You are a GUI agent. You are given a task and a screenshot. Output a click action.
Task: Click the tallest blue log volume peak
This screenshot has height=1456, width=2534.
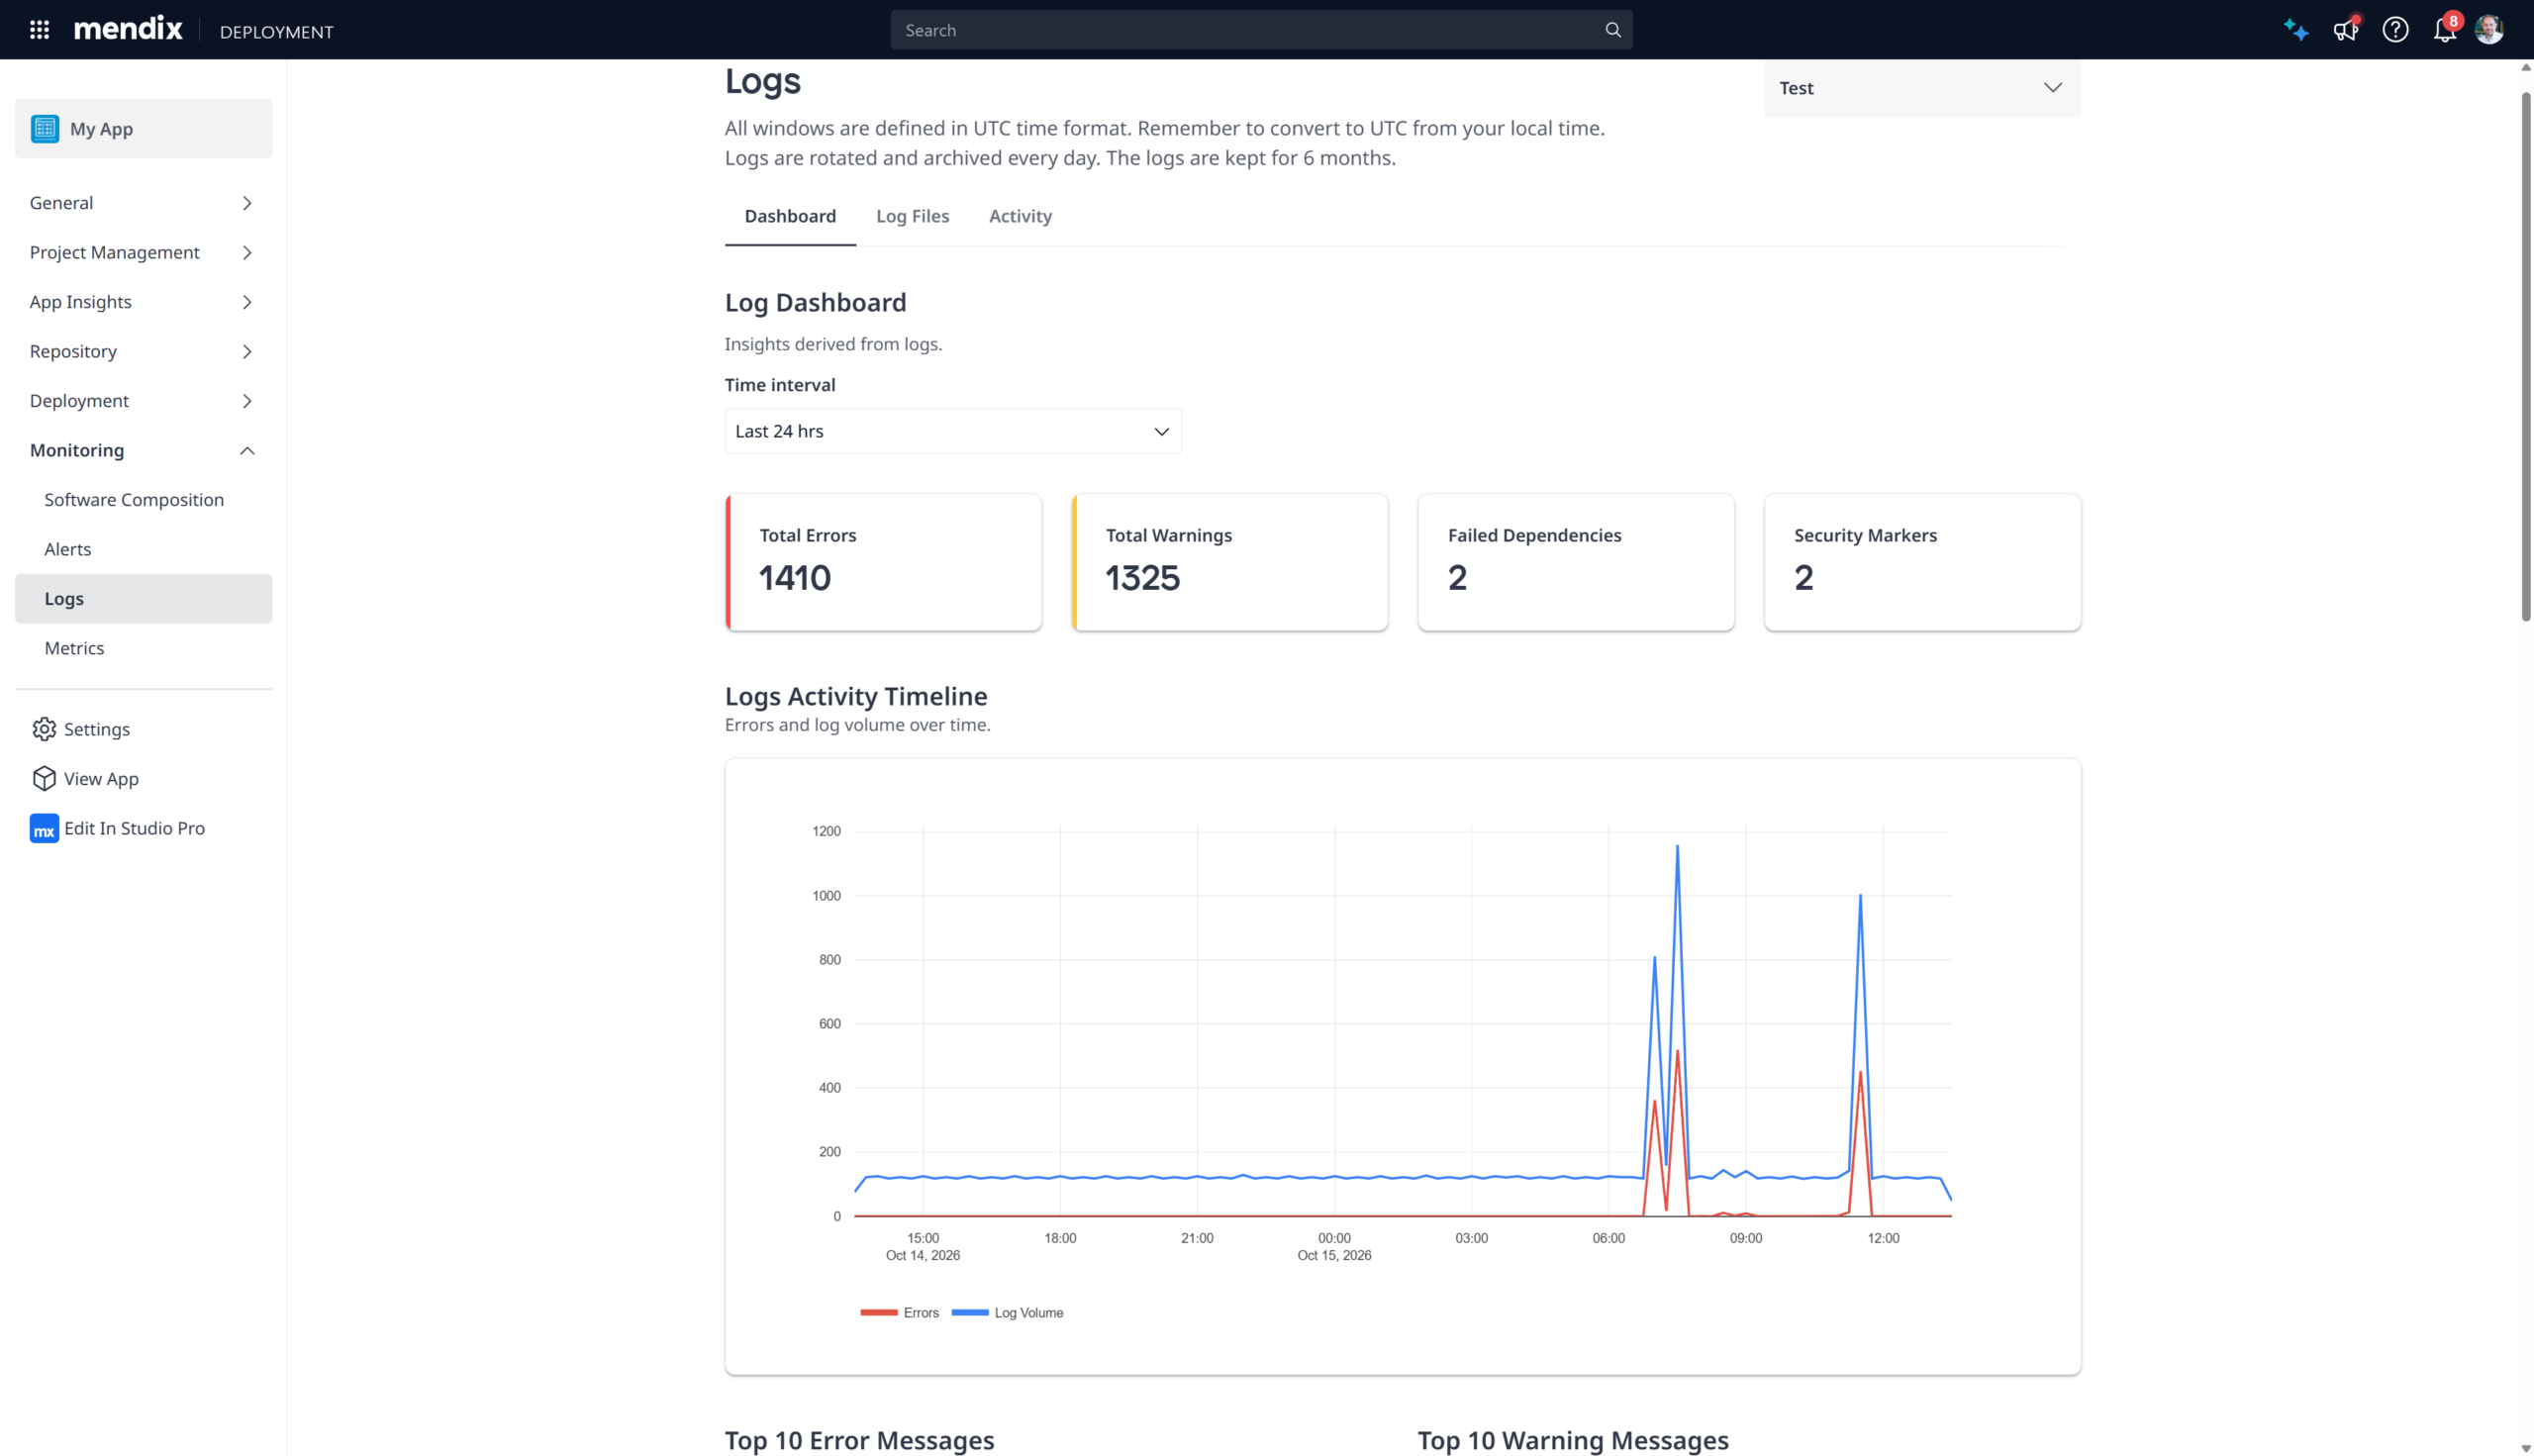coord(1677,847)
